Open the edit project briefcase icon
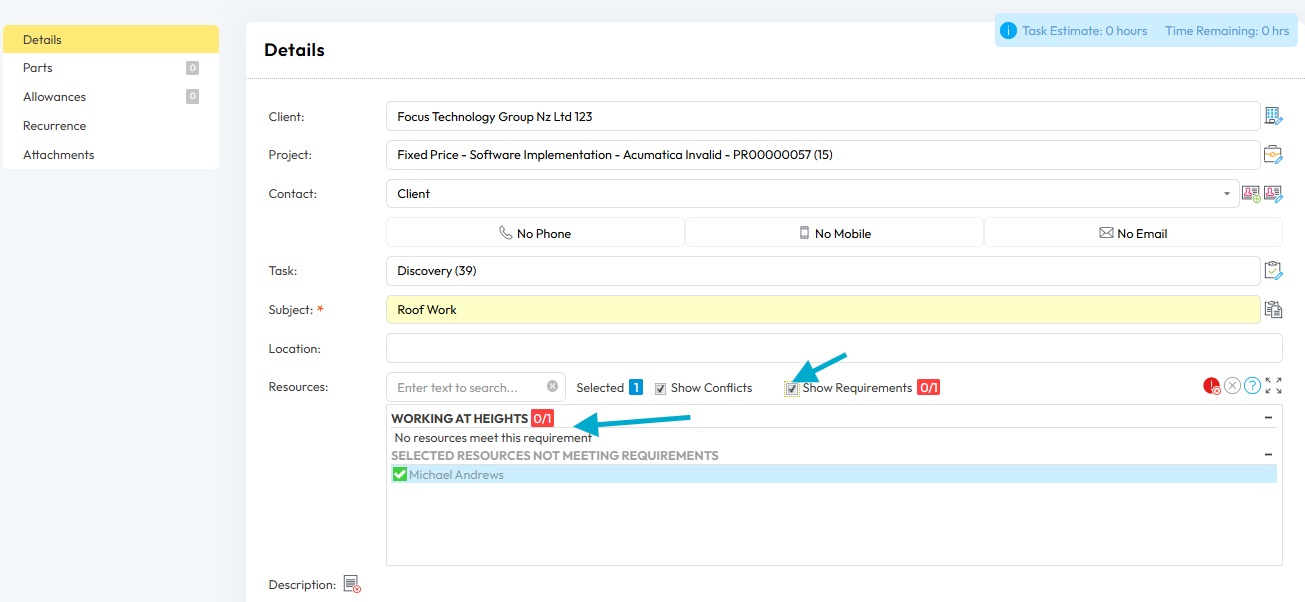The height and width of the screenshot is (602, 1305). coord(1273,155)
